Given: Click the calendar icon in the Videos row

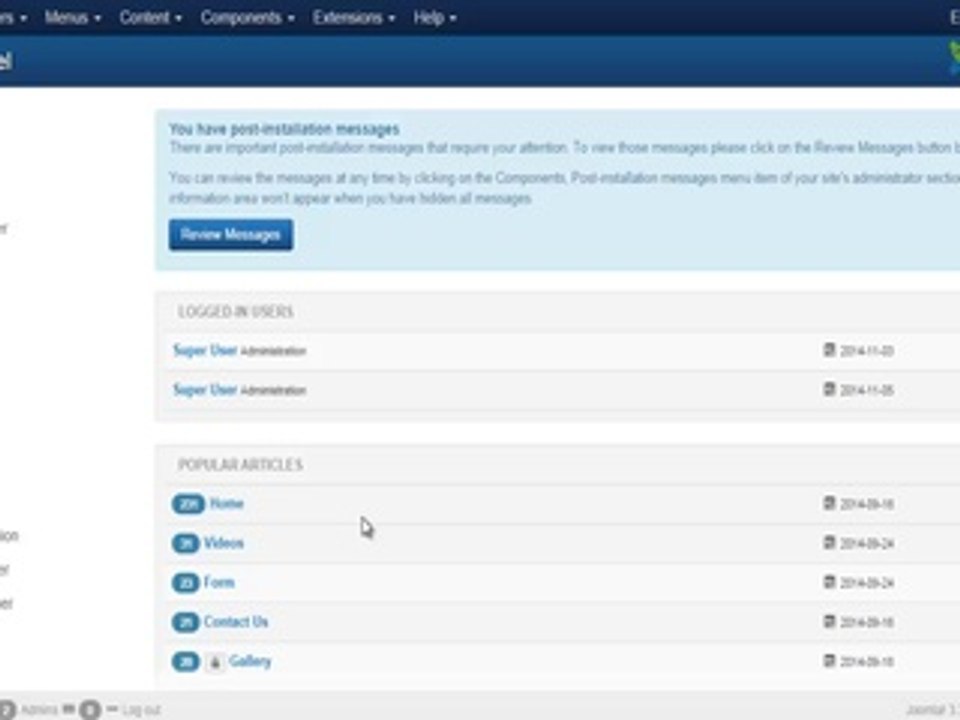Looking at the screenshot, I should click(x=829, y=542).
